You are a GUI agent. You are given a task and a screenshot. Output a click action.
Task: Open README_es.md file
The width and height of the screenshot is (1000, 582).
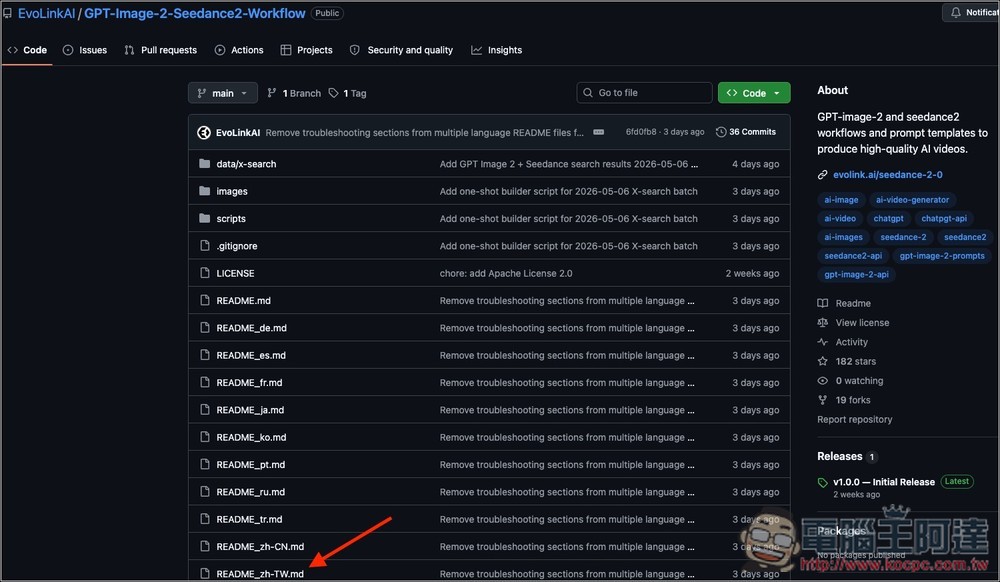(251, 356)
